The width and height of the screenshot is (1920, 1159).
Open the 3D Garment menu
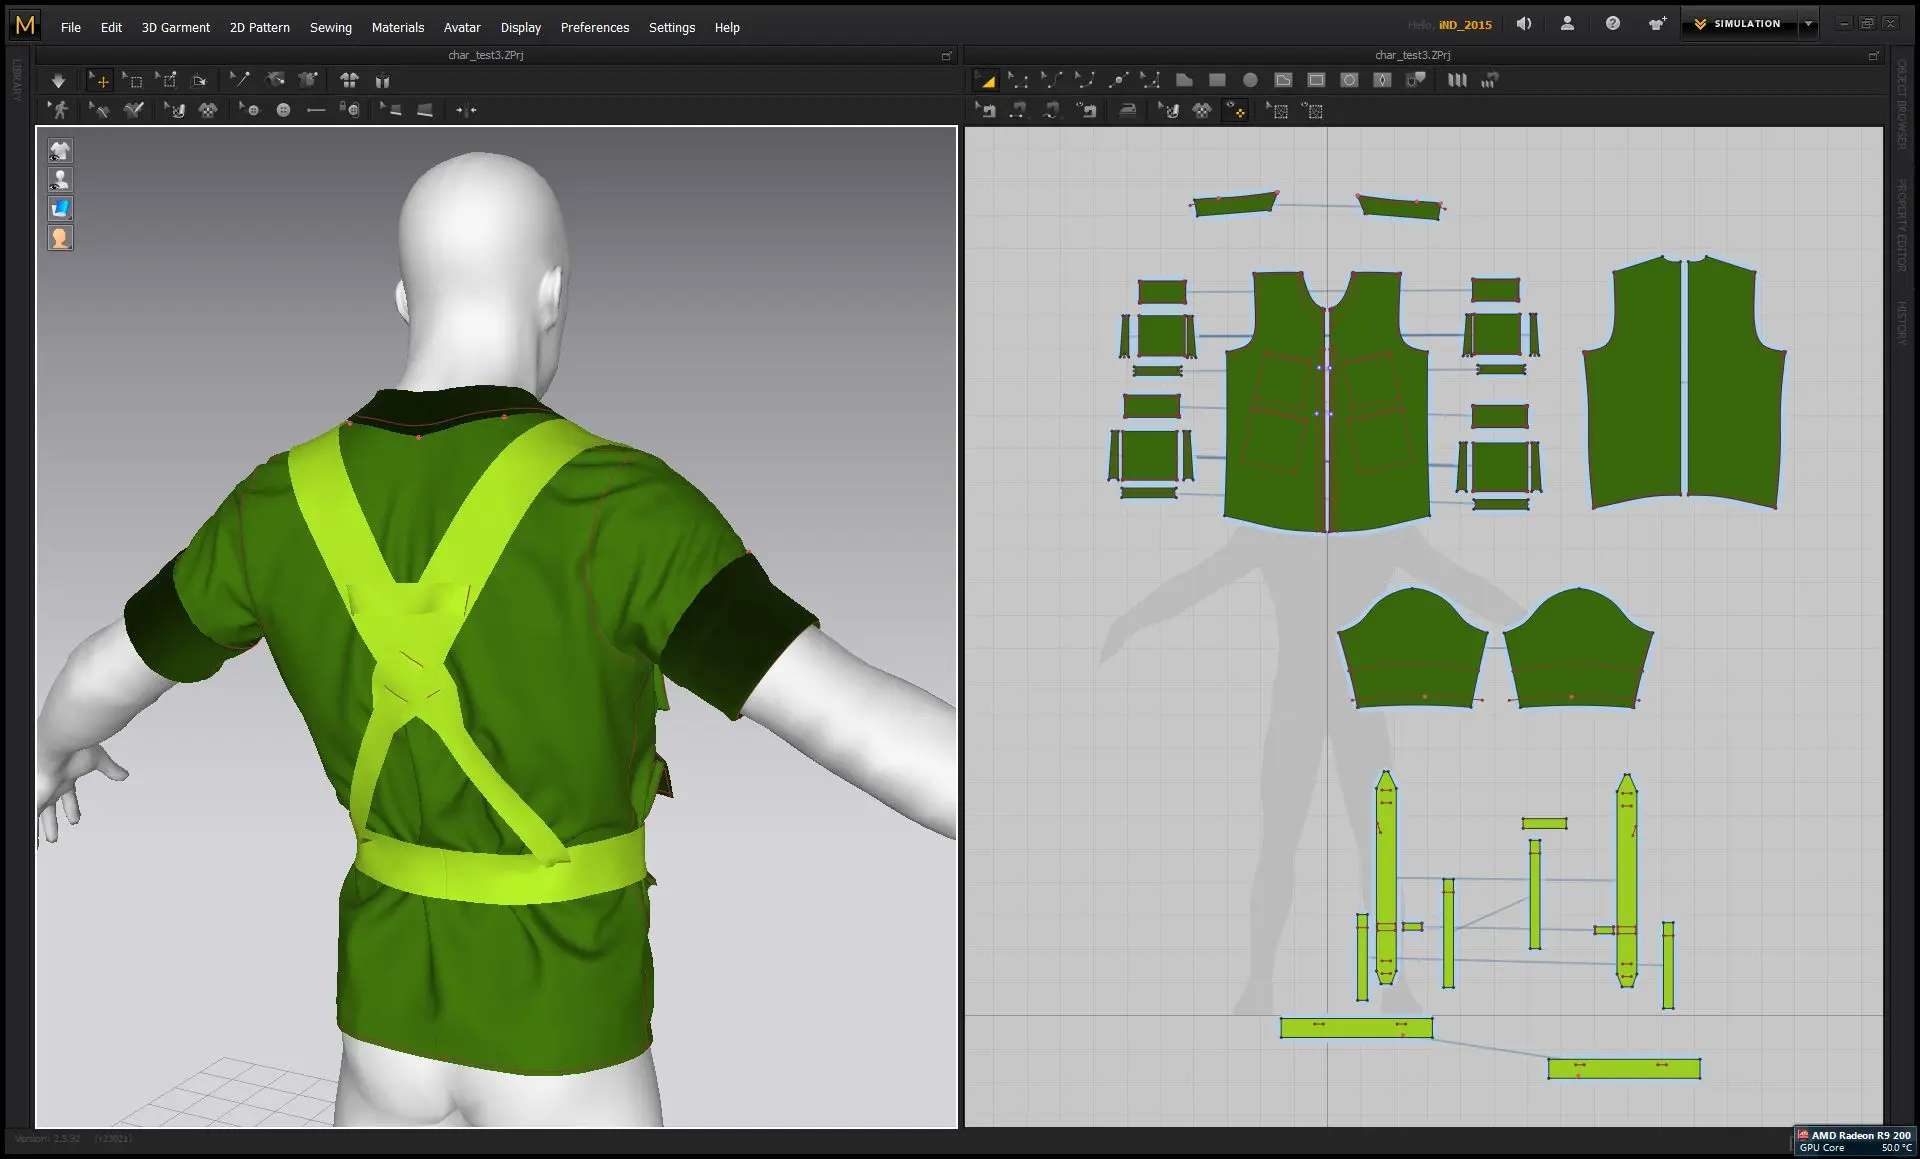pos(175,27)
